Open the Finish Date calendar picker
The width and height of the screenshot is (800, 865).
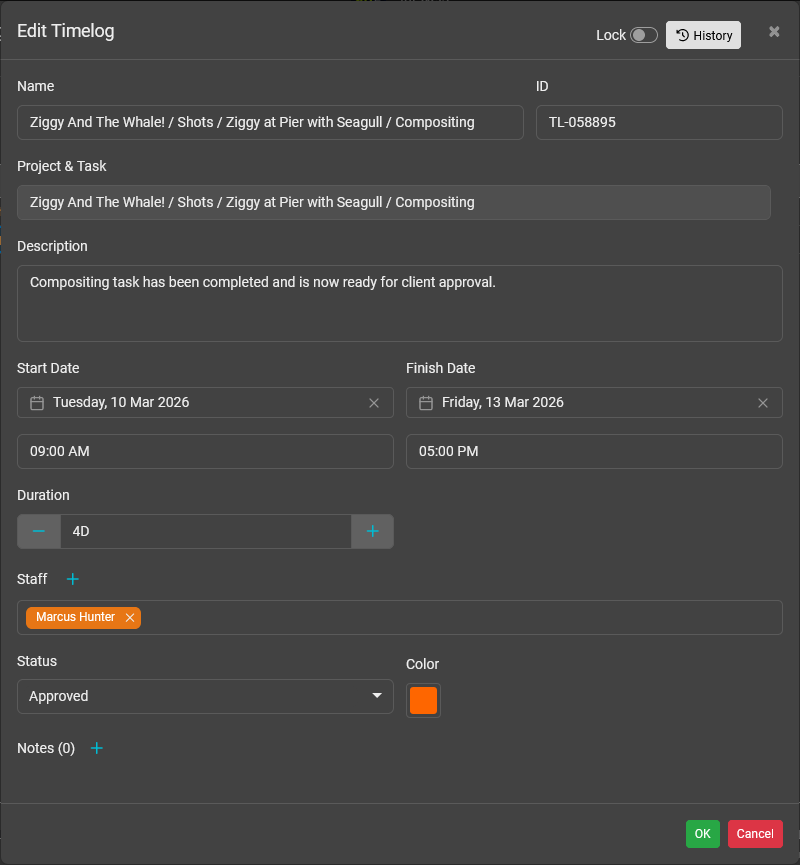pyautogui.click(x=426, y=403)
